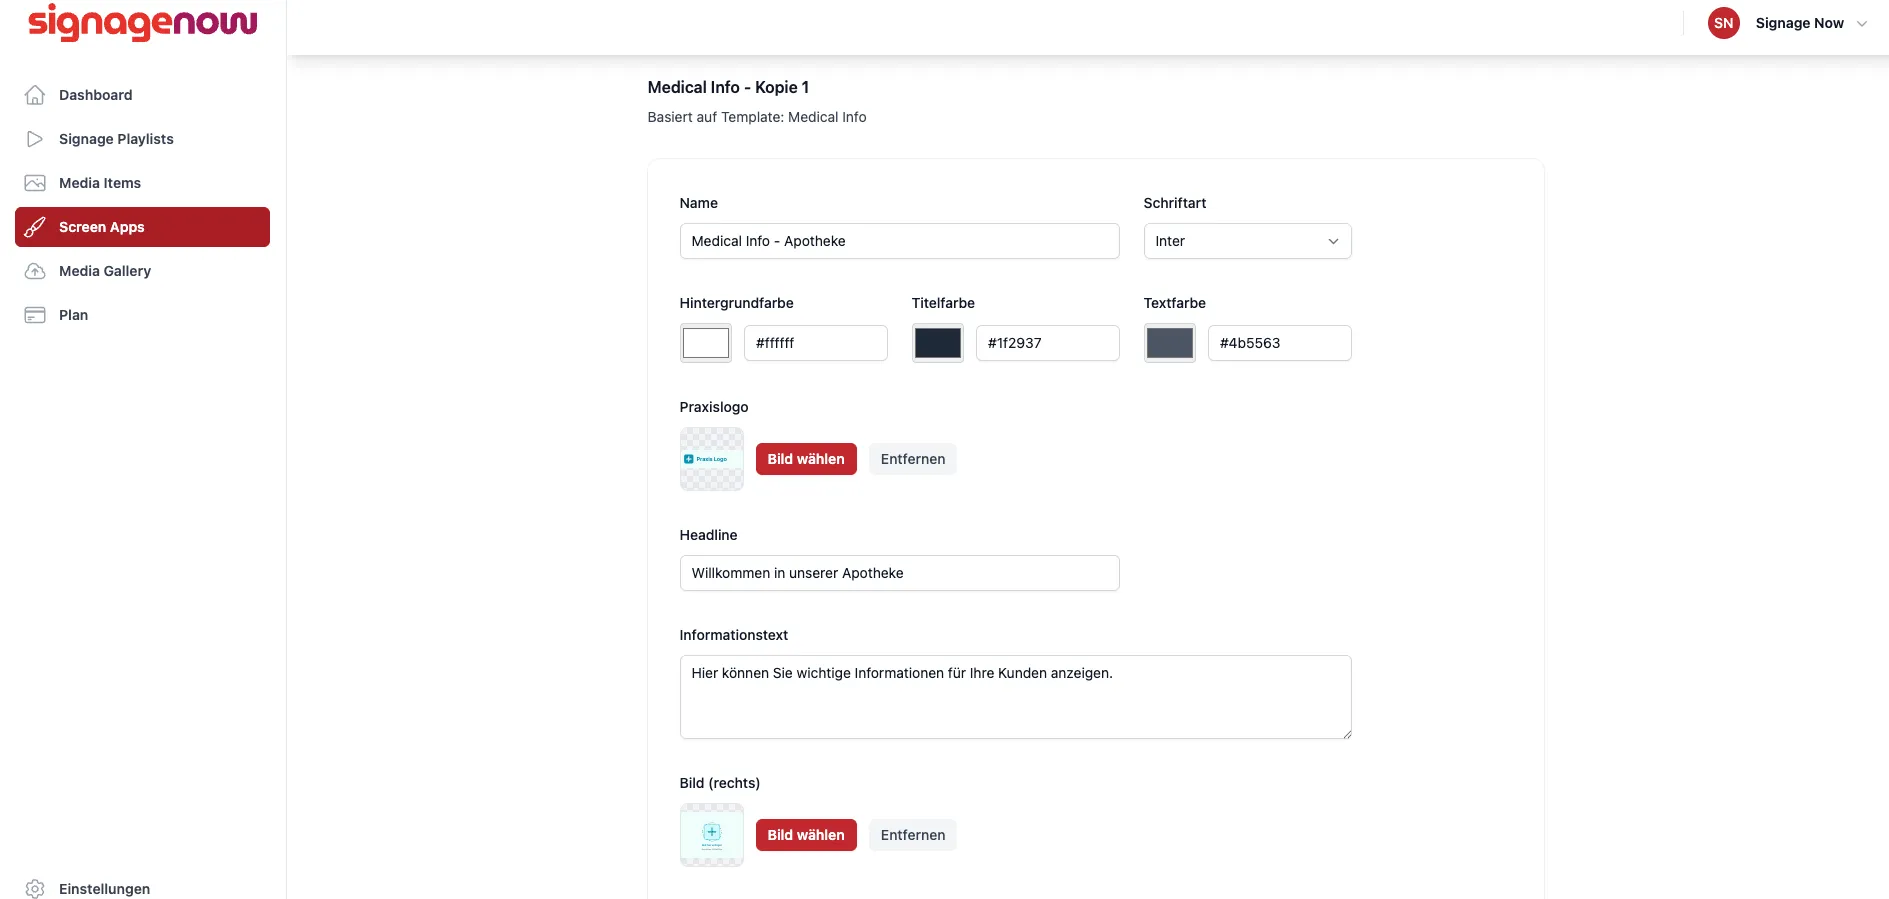Image resolution: width=1889 pixels, height=899 pixels.
Task: Click the signagenow logo
Action: pyautogui.click(x=143, y=23)
